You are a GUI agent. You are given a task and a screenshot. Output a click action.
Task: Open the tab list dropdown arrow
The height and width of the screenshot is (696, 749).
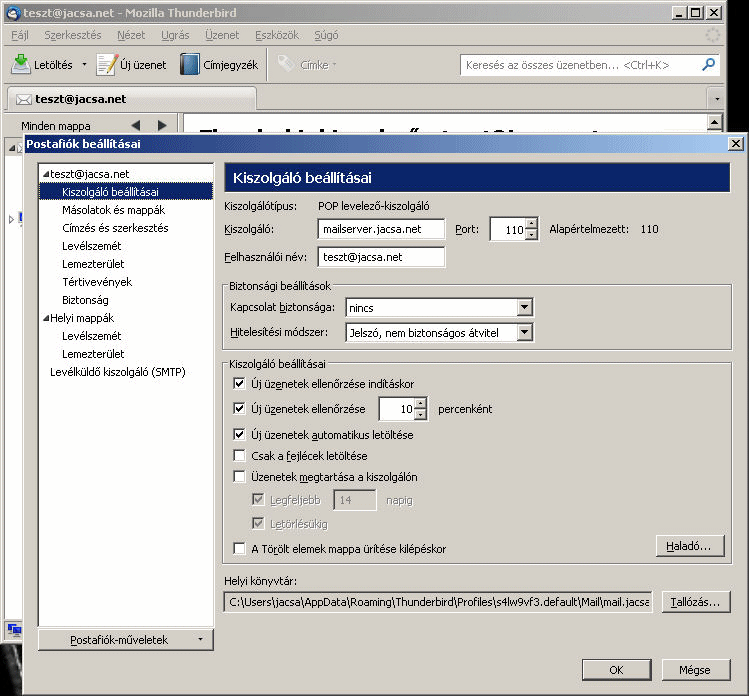pyautogui.click(x=717, y=99)
